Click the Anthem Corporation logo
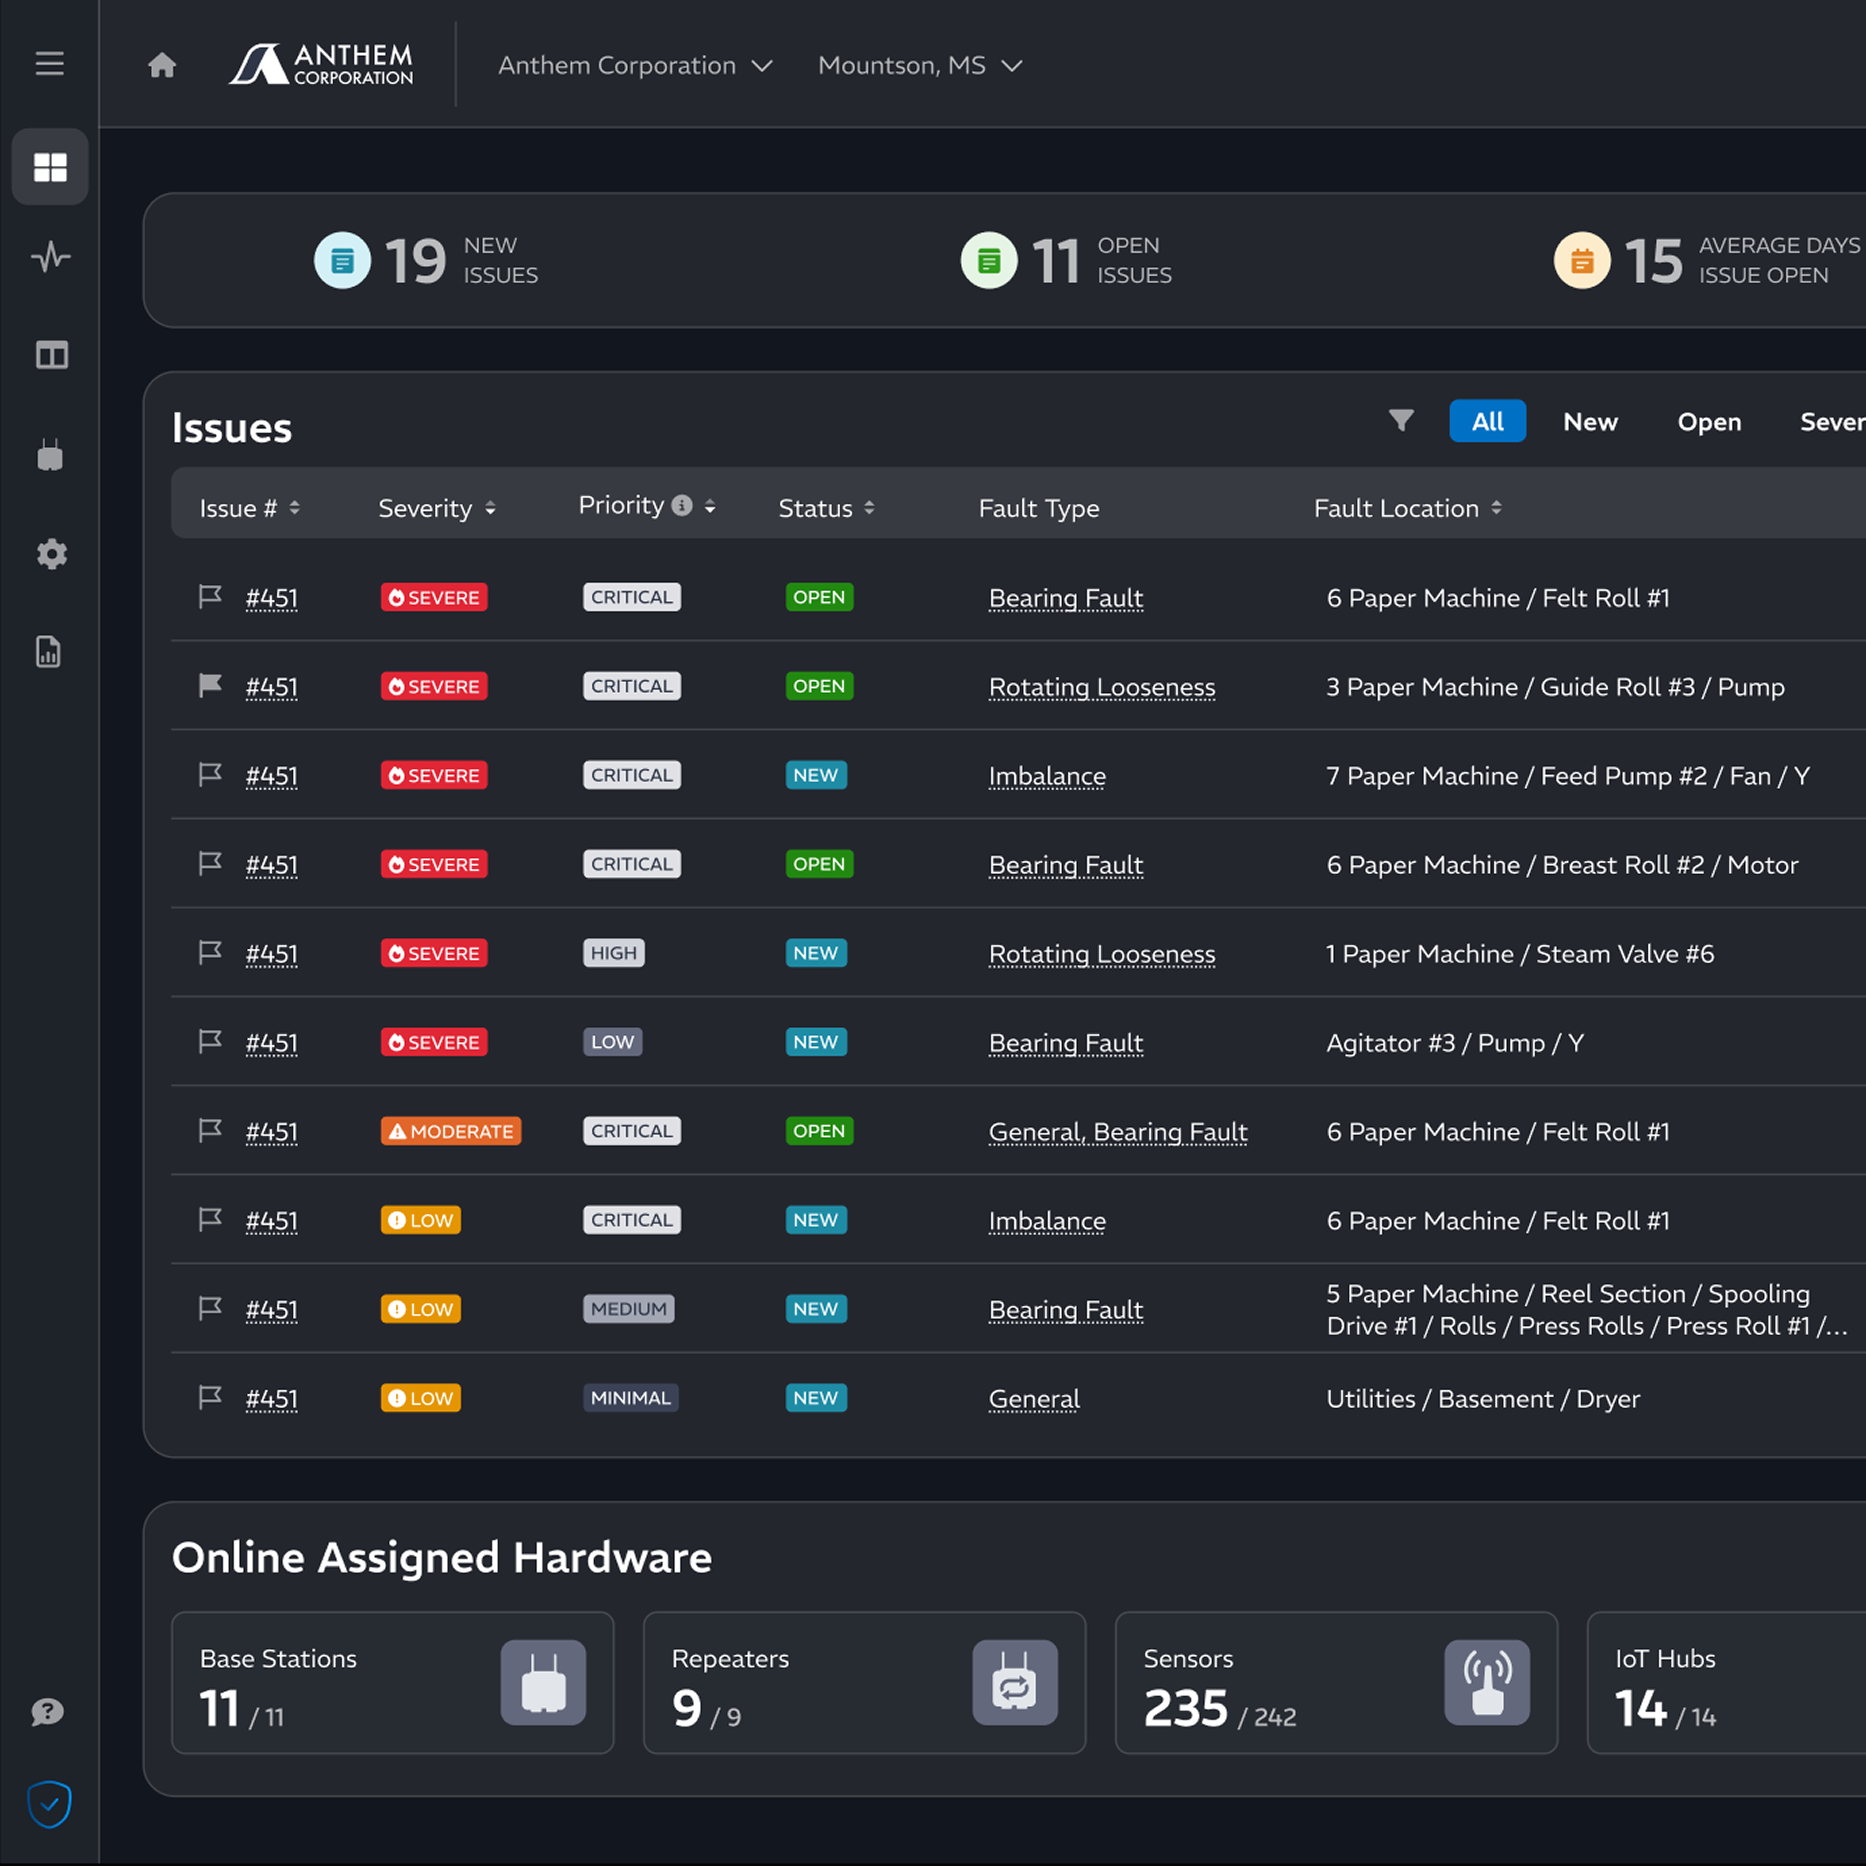This screenshot has height=1866, width=1866. [321, 65]
